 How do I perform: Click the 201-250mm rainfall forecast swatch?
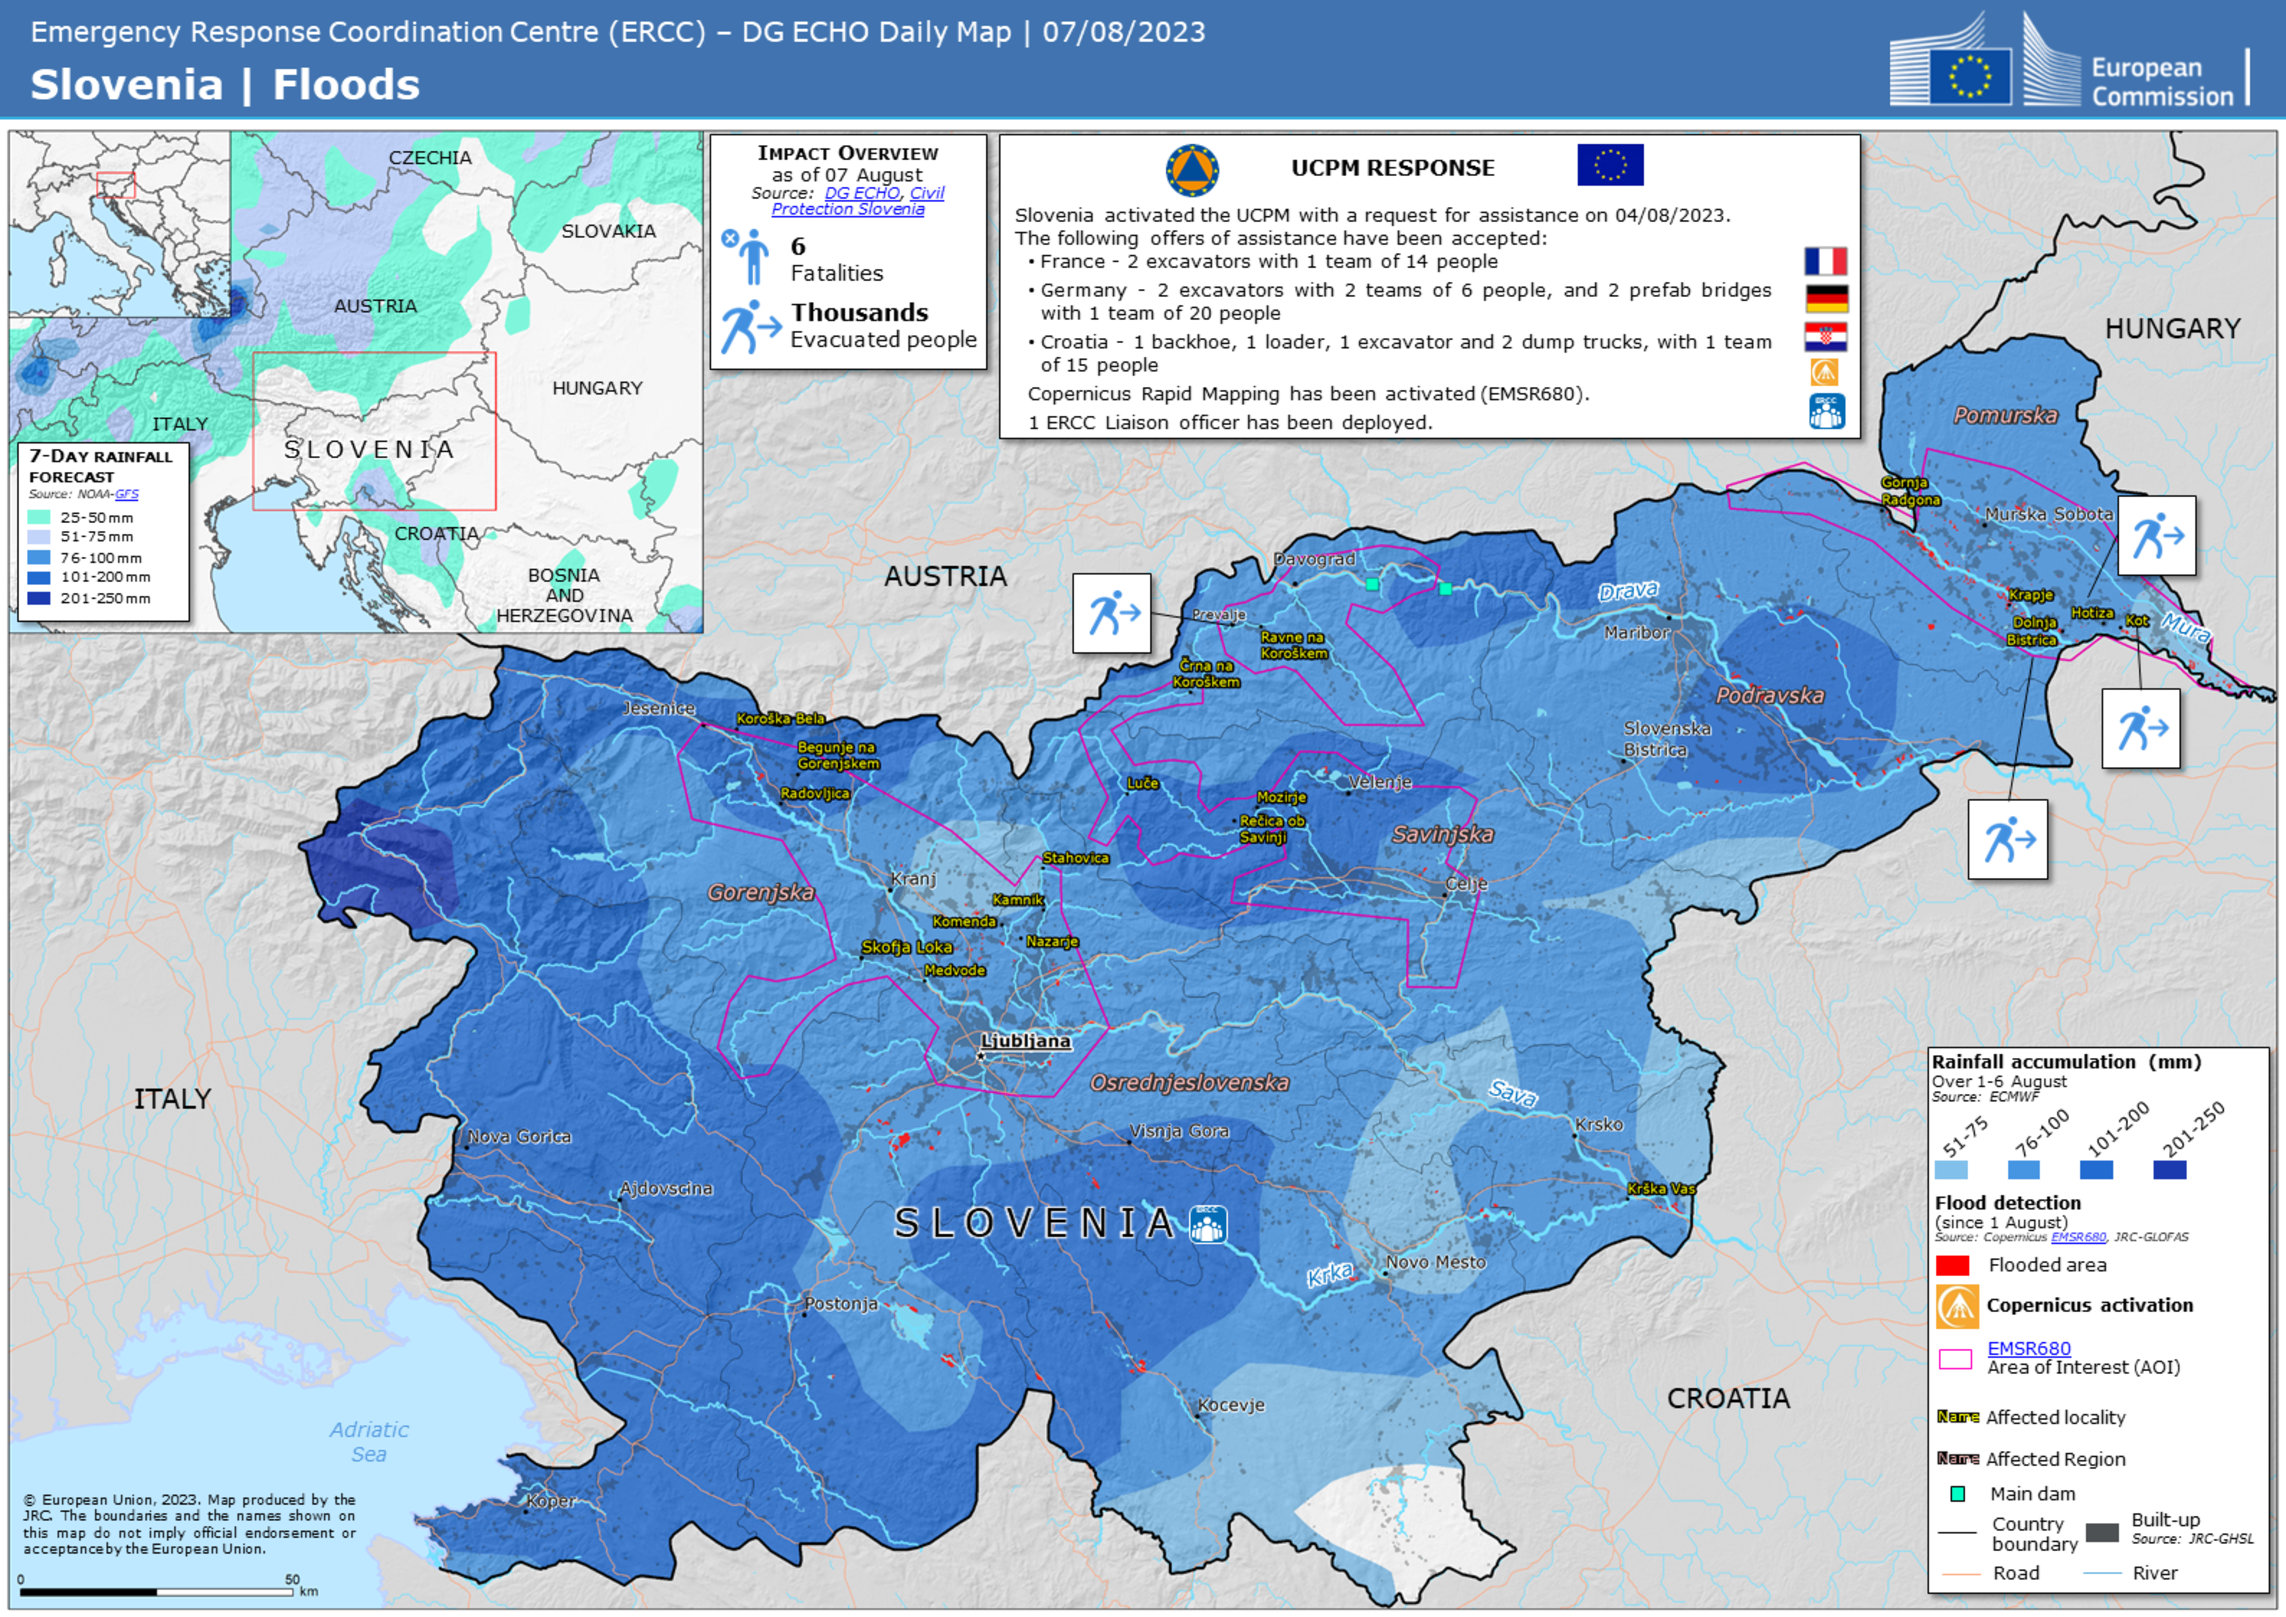[x=39, y=598]
